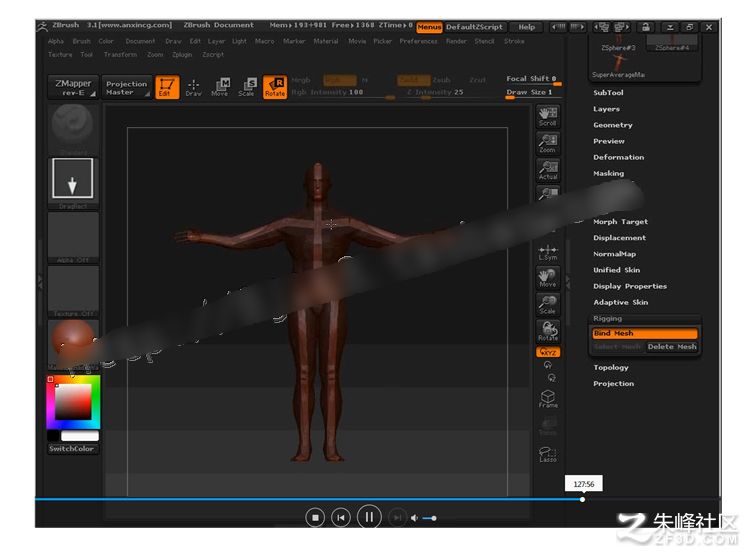
Task: Open the Zplugin menu
Action: pos(182,55)
